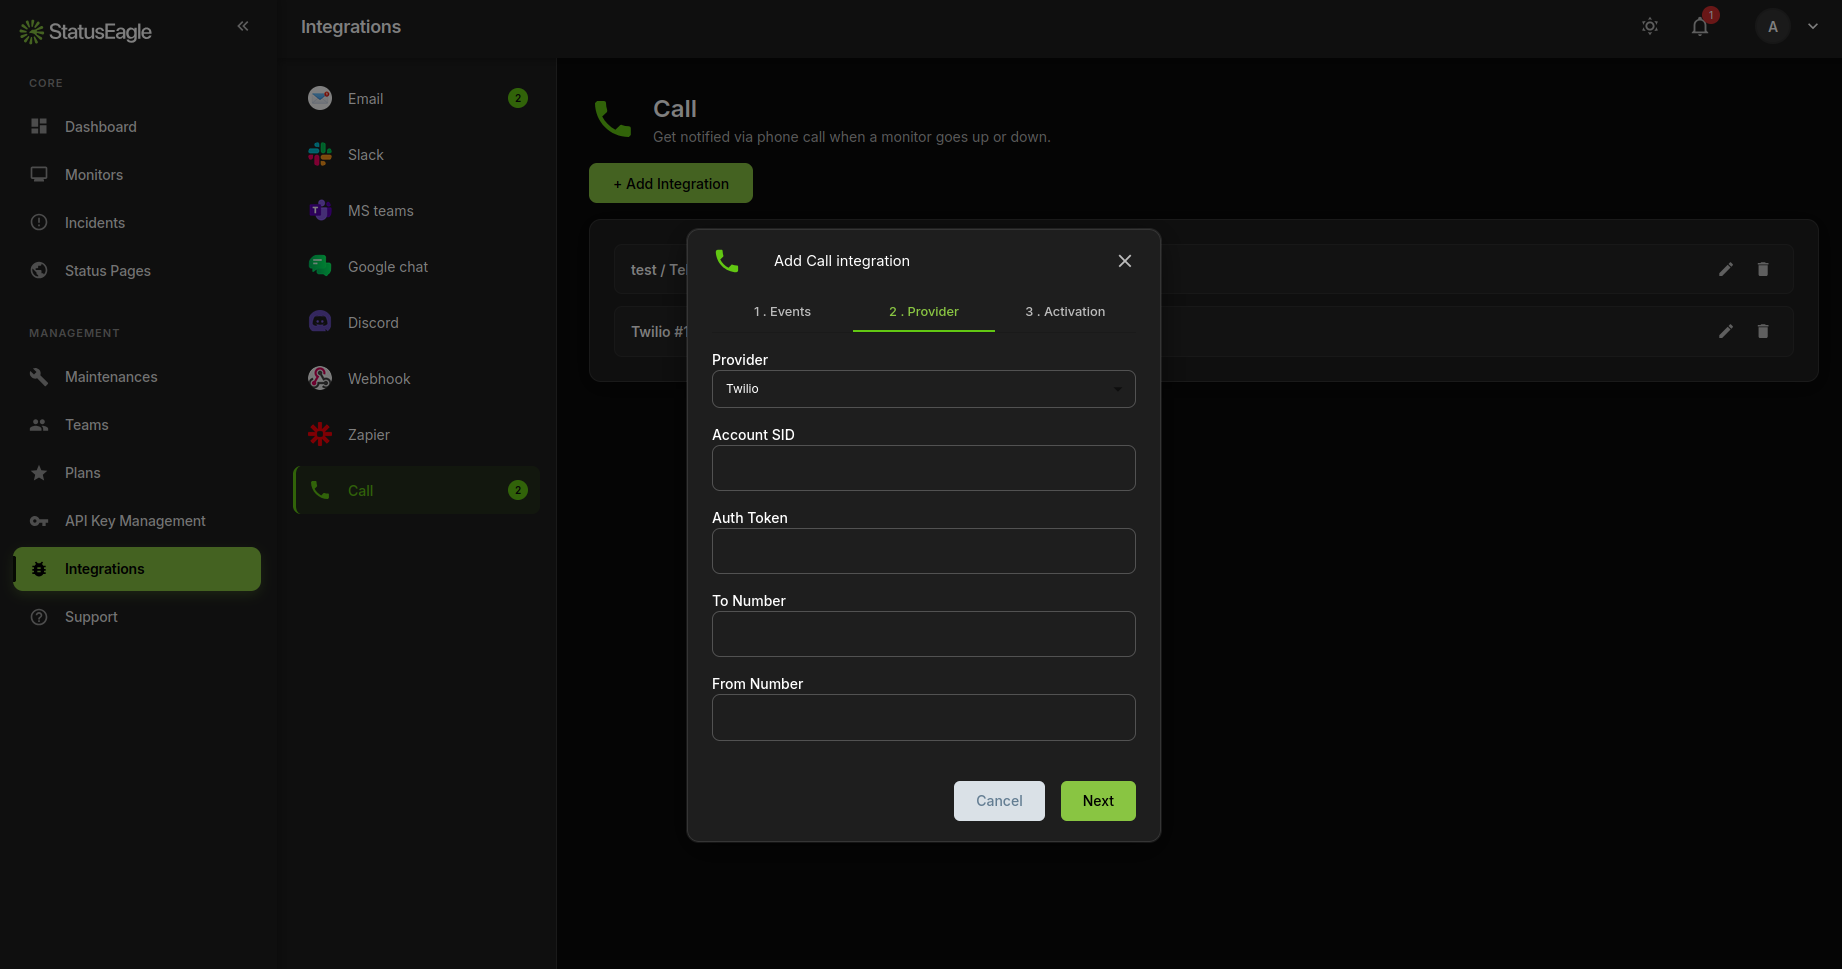The height and width of the screenshot is (969, 1842).
Task: Click the Account SID field
Action: (x=924, y=468)
